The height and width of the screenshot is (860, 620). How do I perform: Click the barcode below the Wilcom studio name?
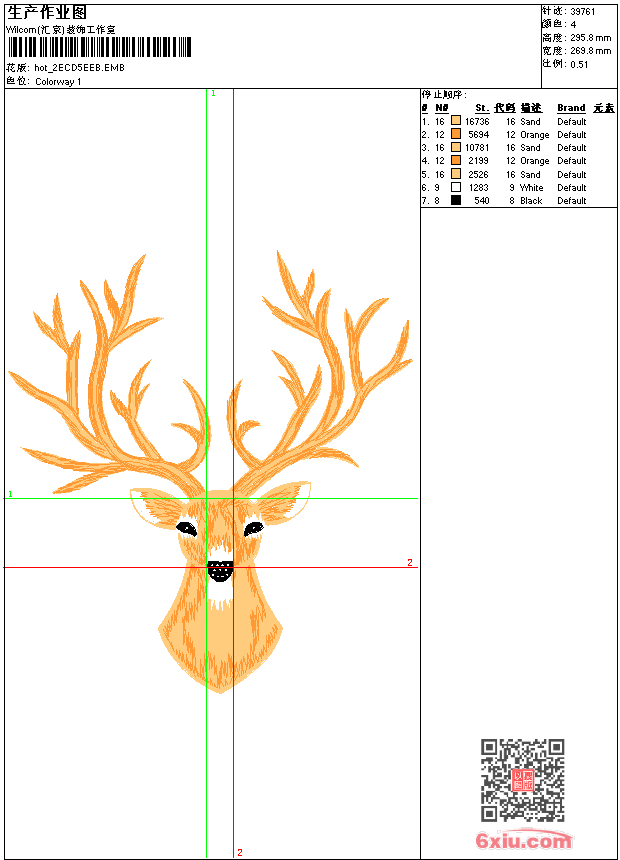(x=99, y=48)
